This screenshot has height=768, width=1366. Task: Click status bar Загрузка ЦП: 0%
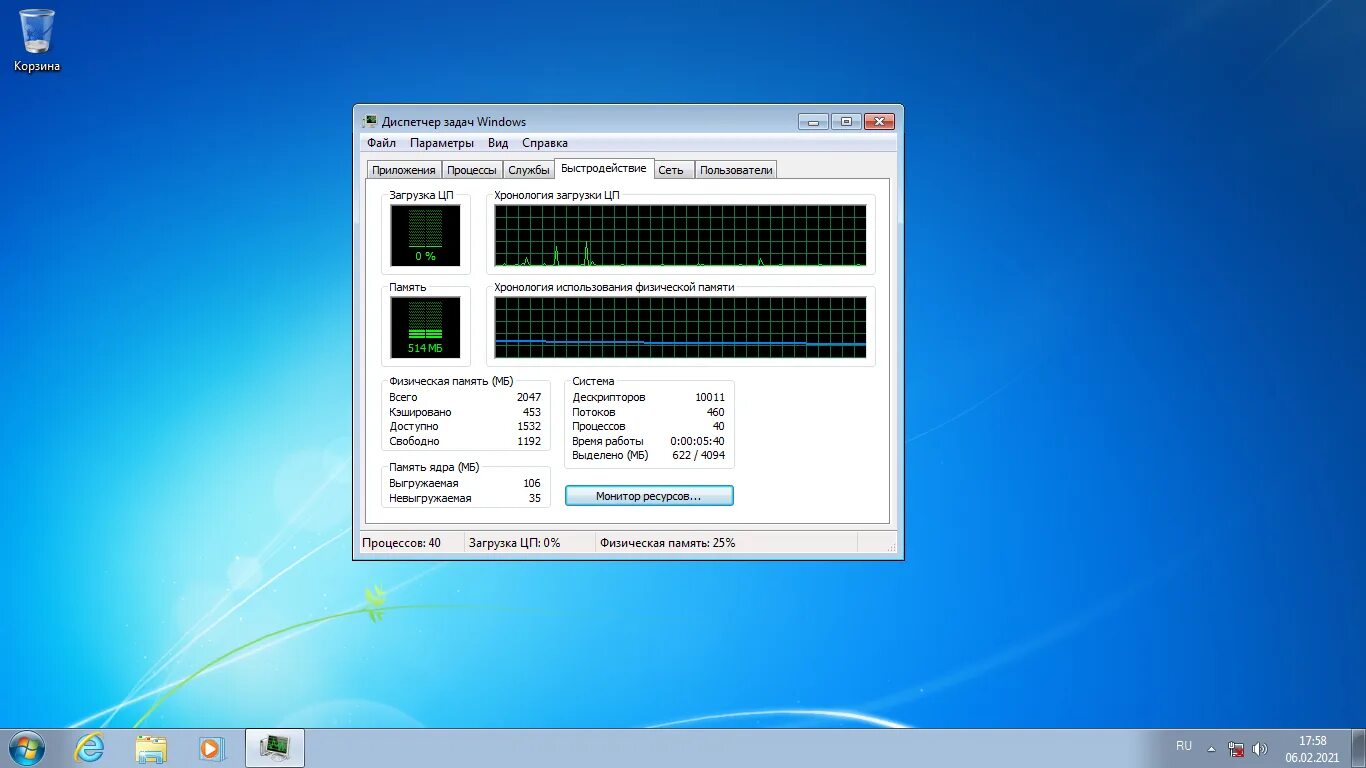point(515,543)
